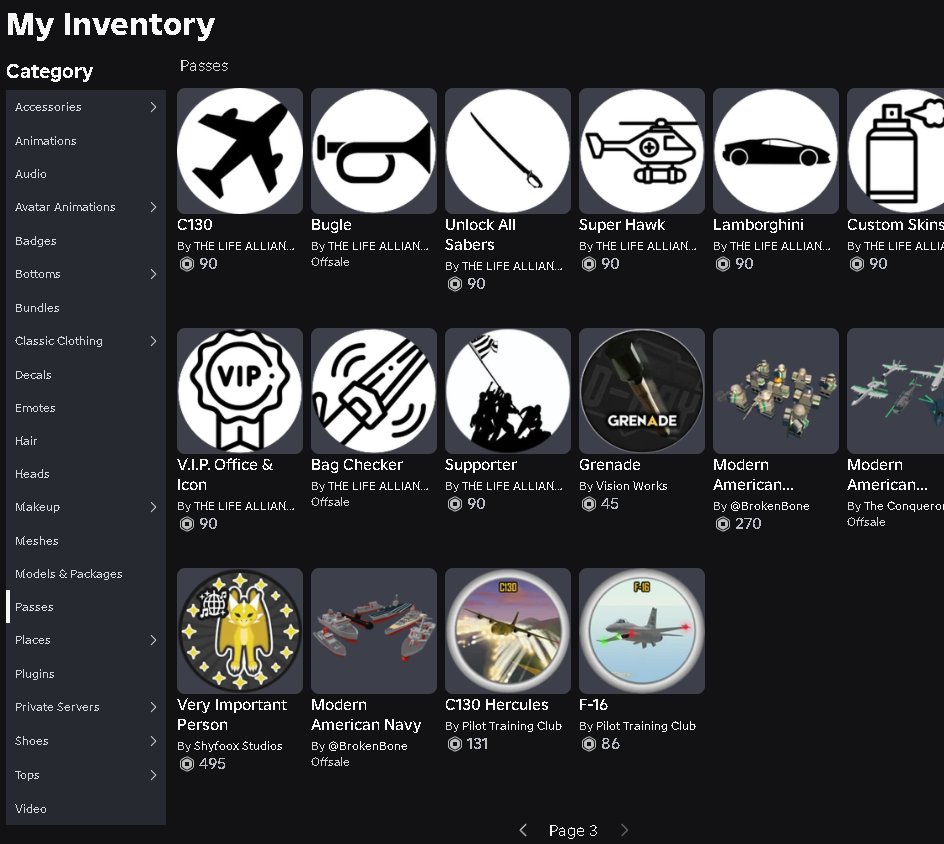
Task: Click the Modern American Navy ships thumbnail
Action: 374,631
